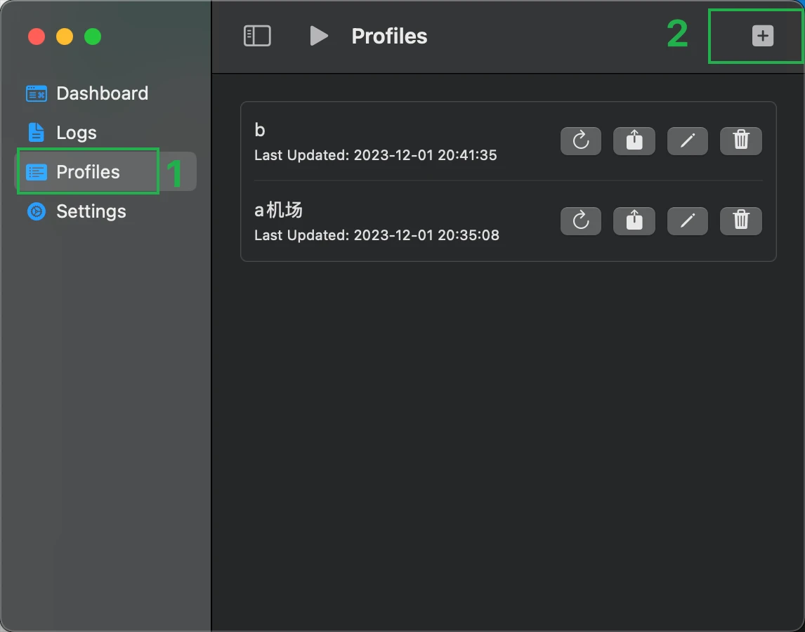Share profile b

[x=634, y=141]
